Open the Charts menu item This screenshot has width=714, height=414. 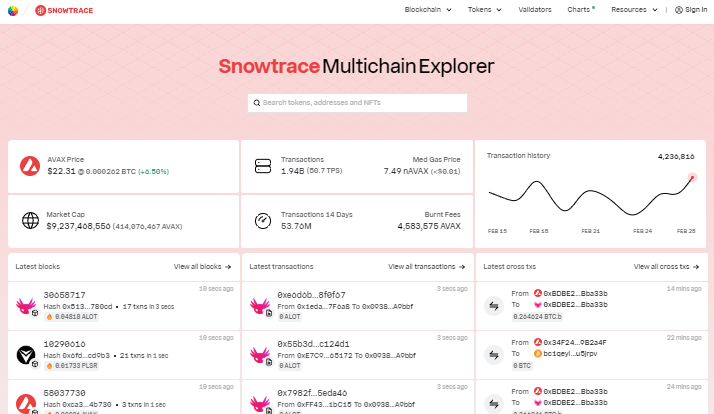click(581, 10)
